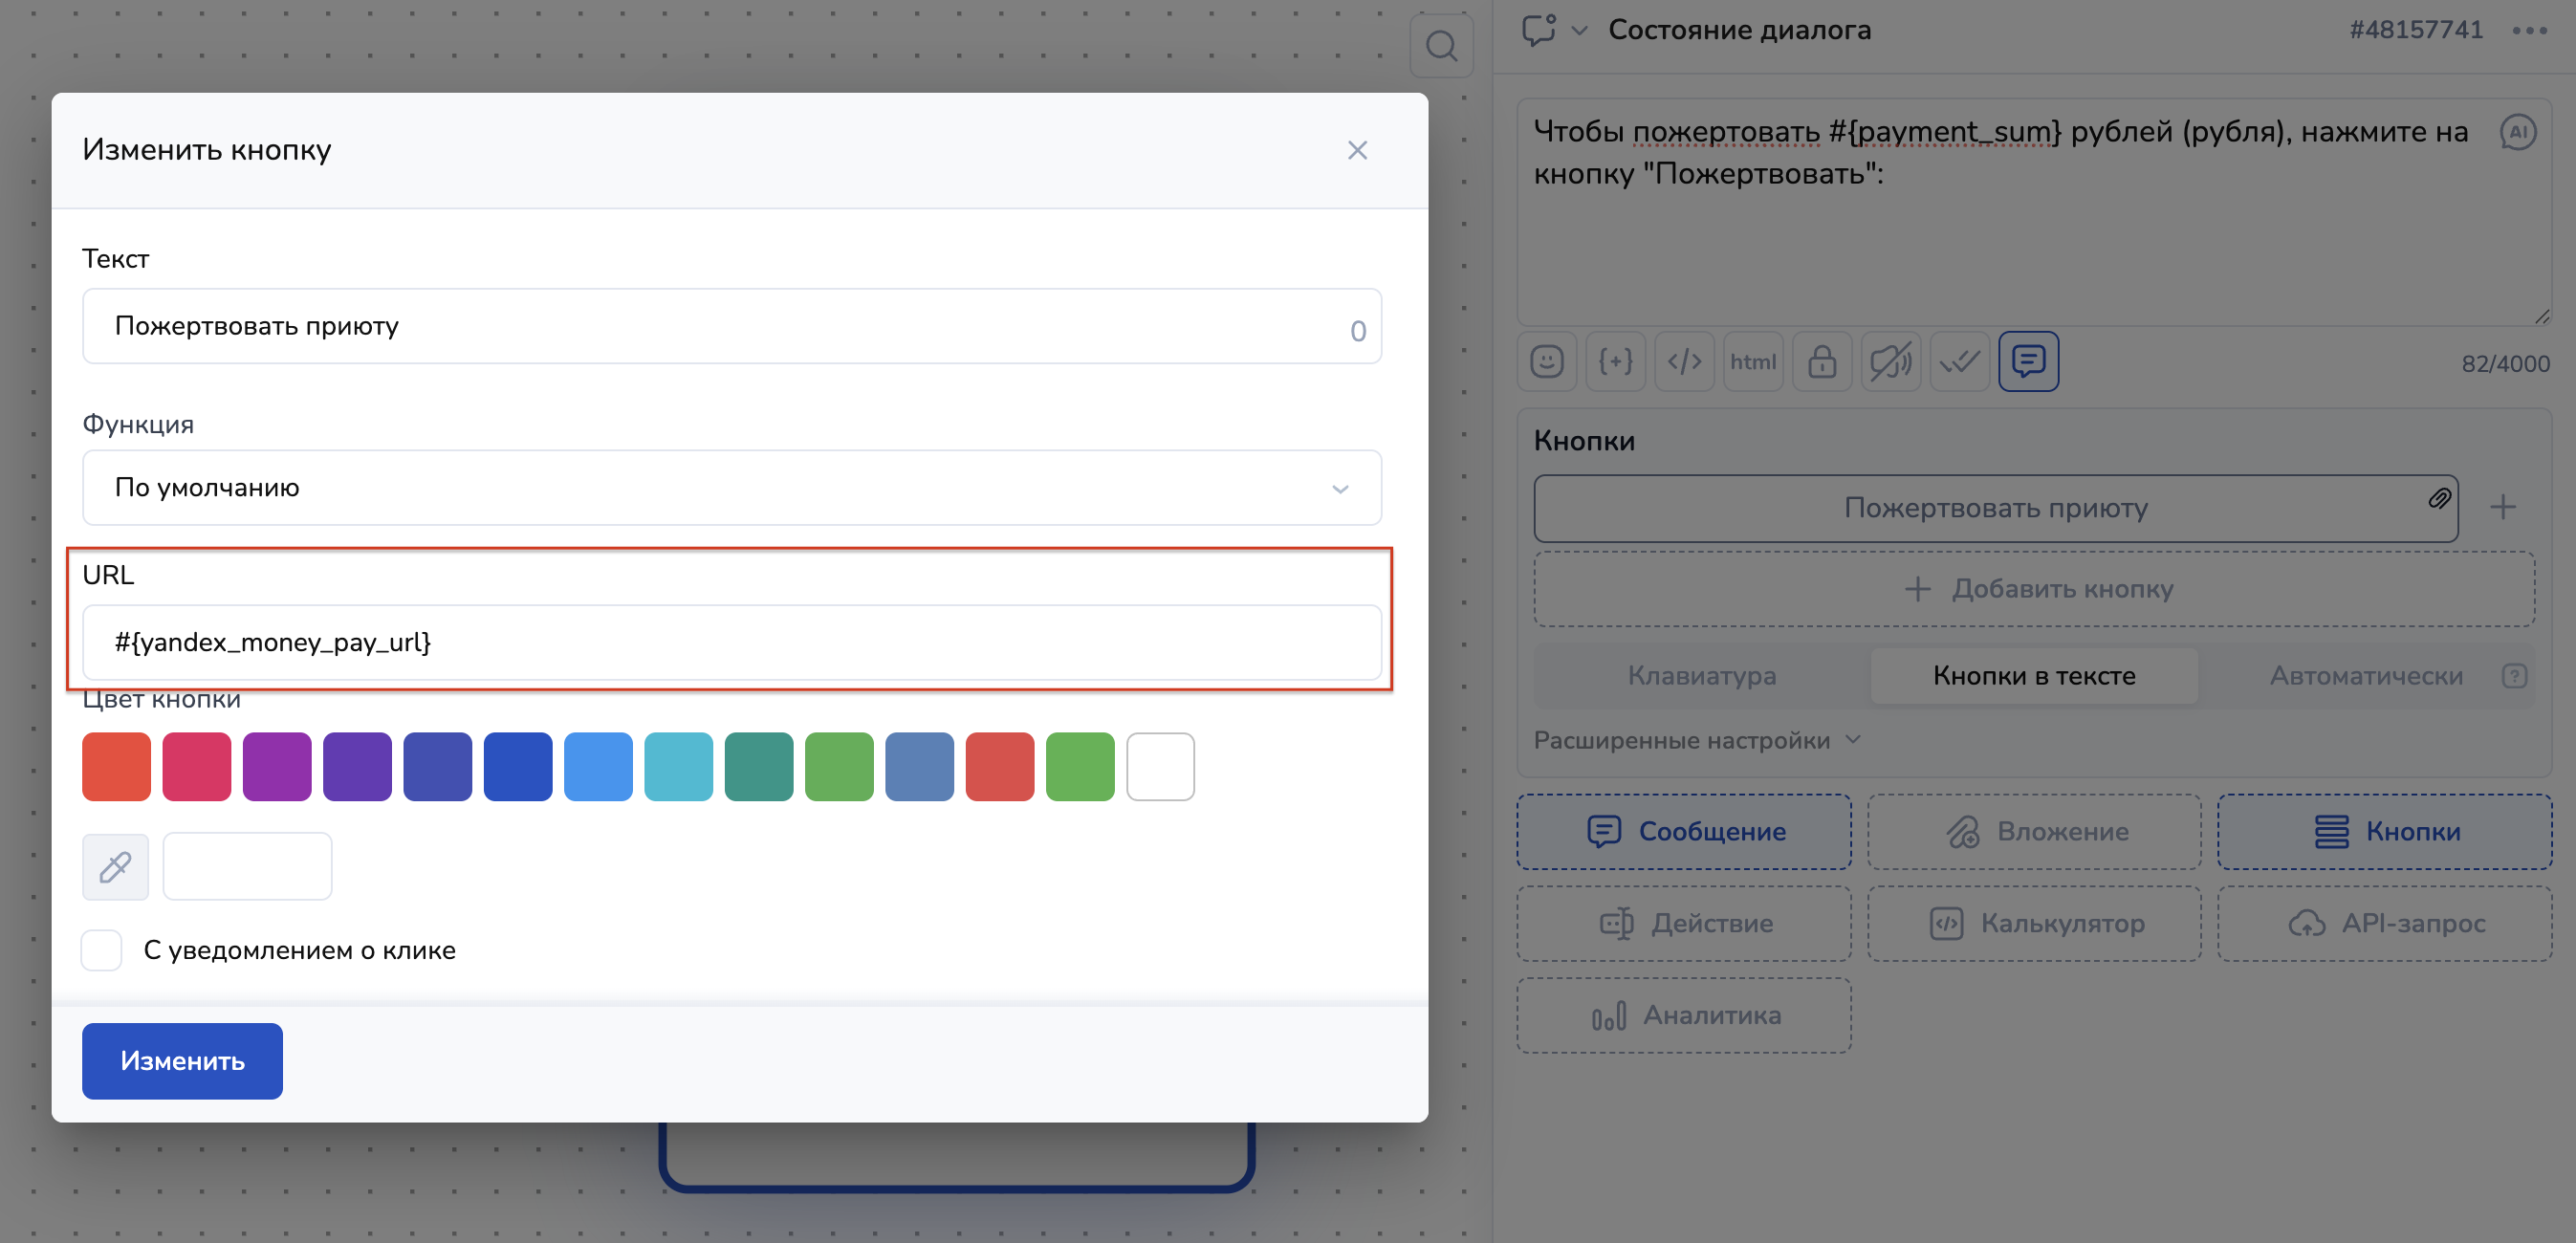Click the lock icon in message toolbar
Viewport: 2576px width, 1243px height.
(1821, 361)
